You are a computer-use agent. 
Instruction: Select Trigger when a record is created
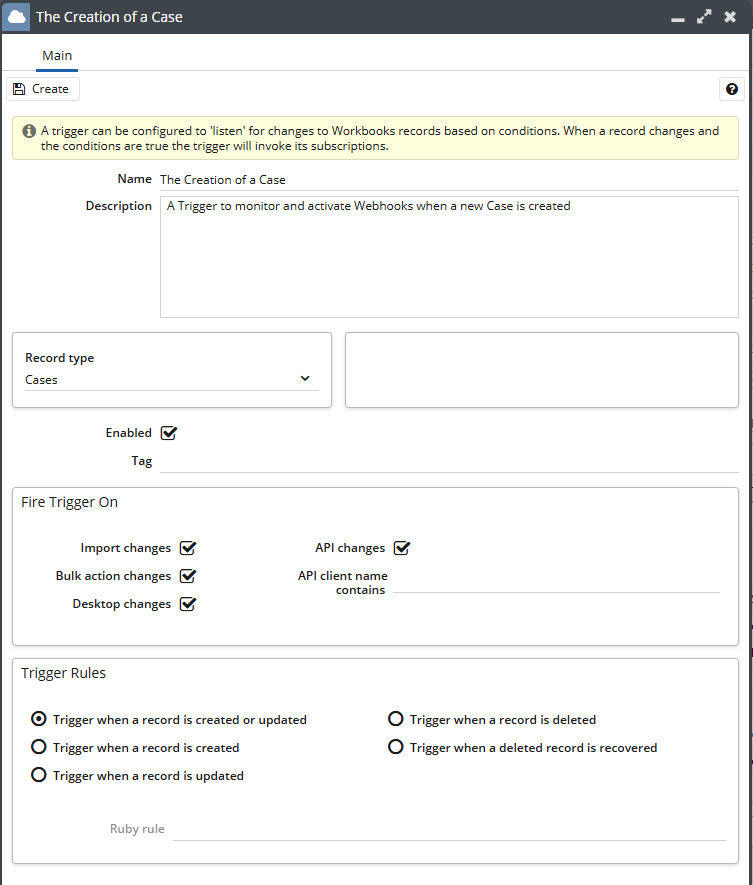[39, 747]
